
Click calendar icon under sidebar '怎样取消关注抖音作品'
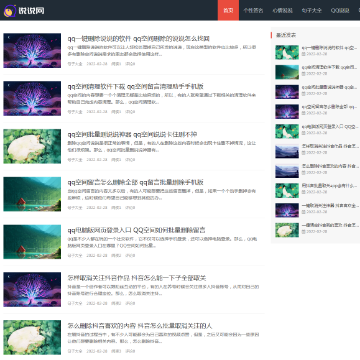(304, 152)
